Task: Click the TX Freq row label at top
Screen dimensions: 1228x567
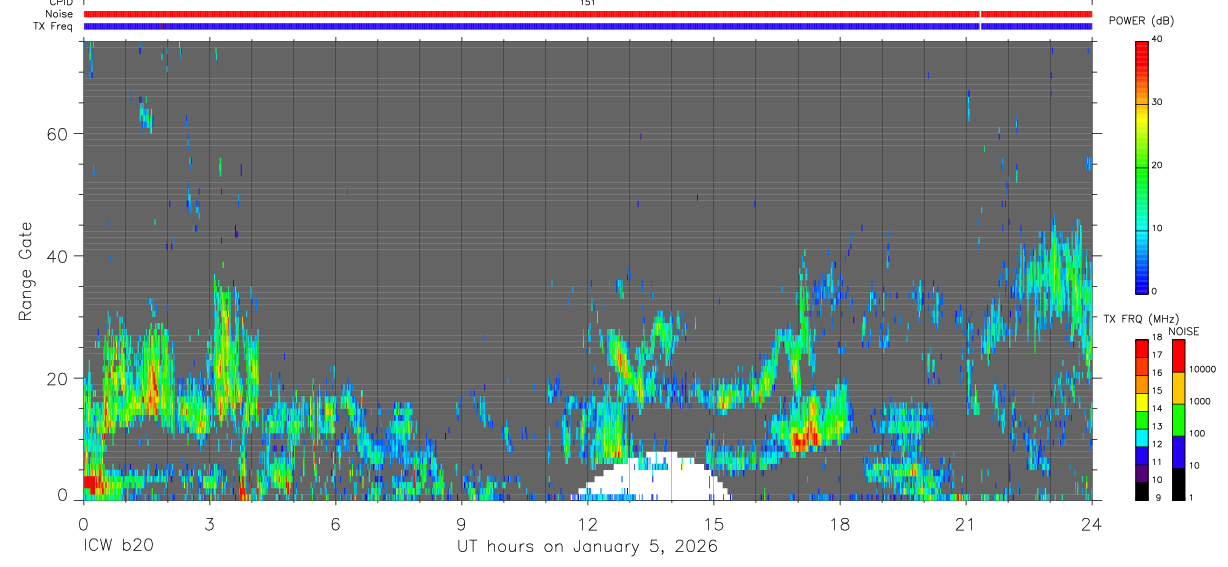Action: [54, 26]
